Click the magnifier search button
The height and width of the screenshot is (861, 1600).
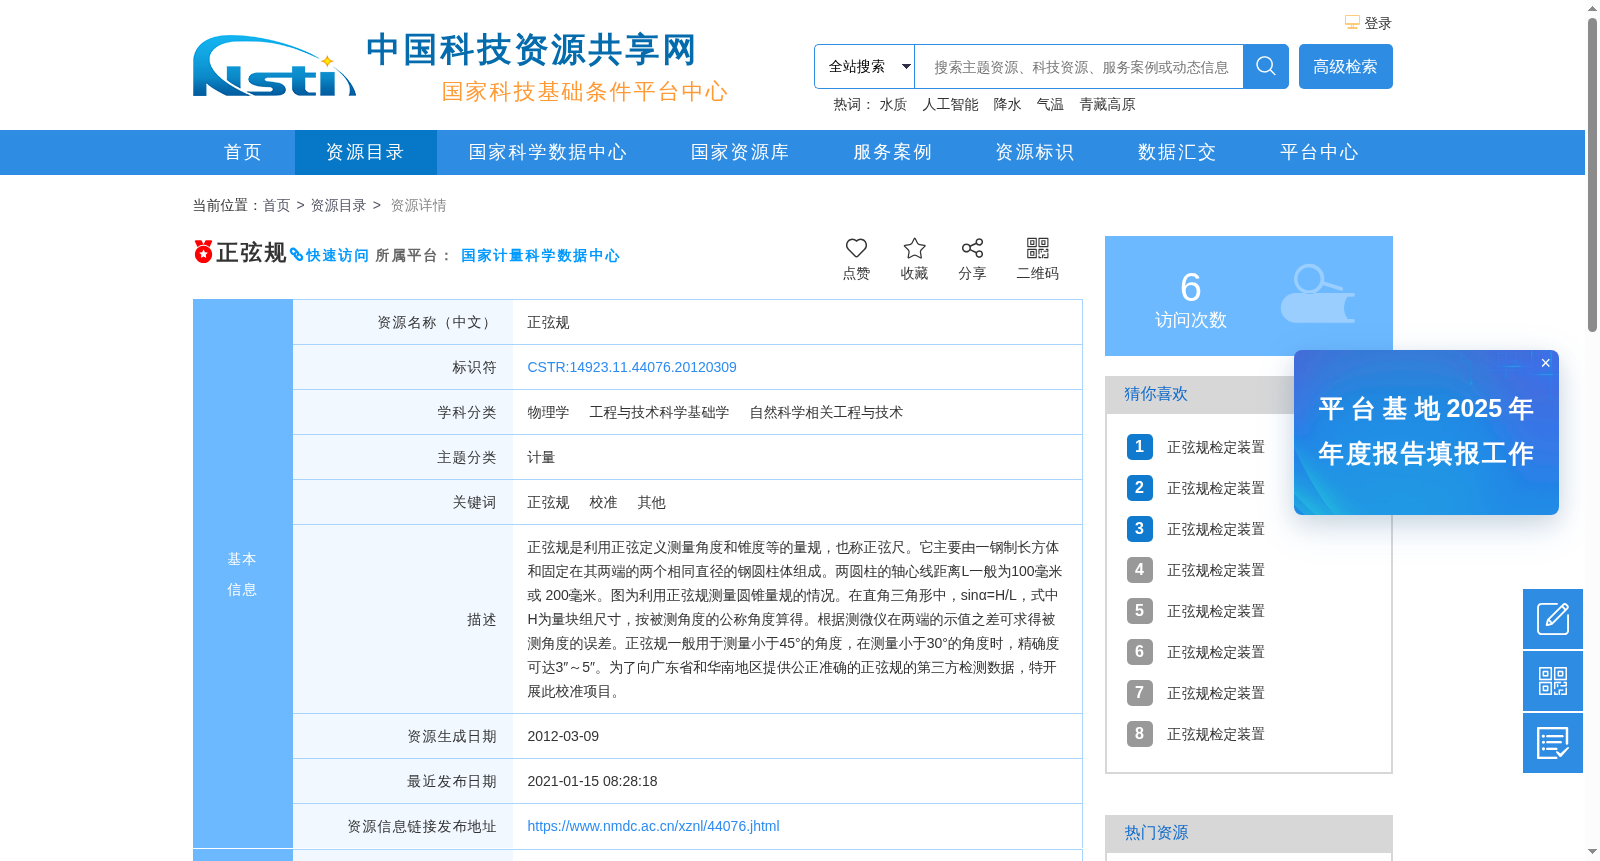(1266, 66)
